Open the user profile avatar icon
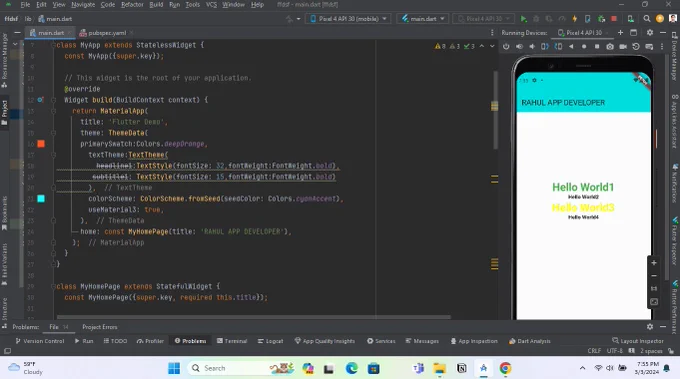 [x=673, y=19]
